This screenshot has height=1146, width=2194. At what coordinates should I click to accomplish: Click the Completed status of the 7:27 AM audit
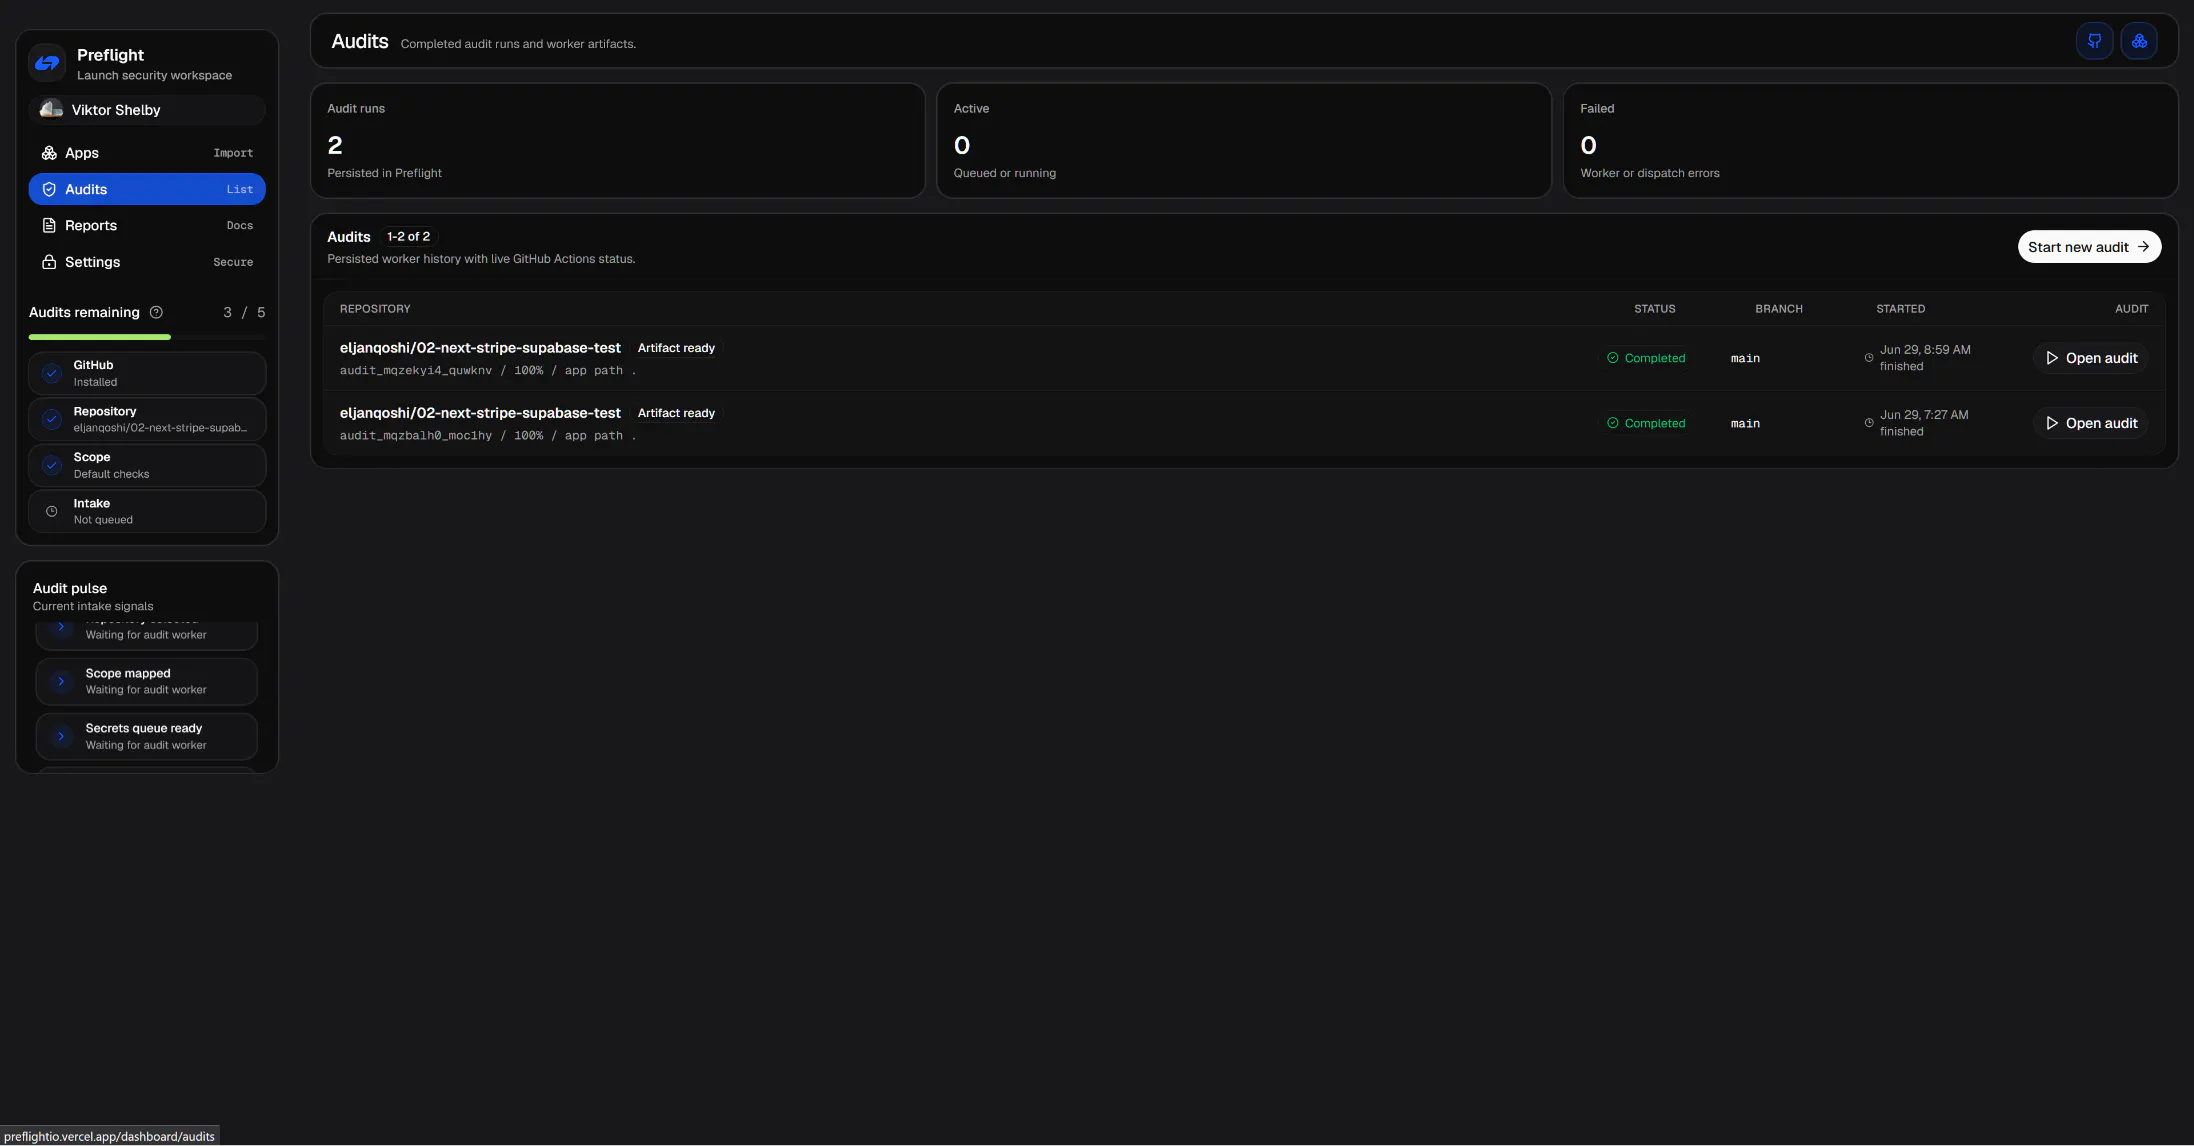pyautogui.click(x=1646, y=423)
